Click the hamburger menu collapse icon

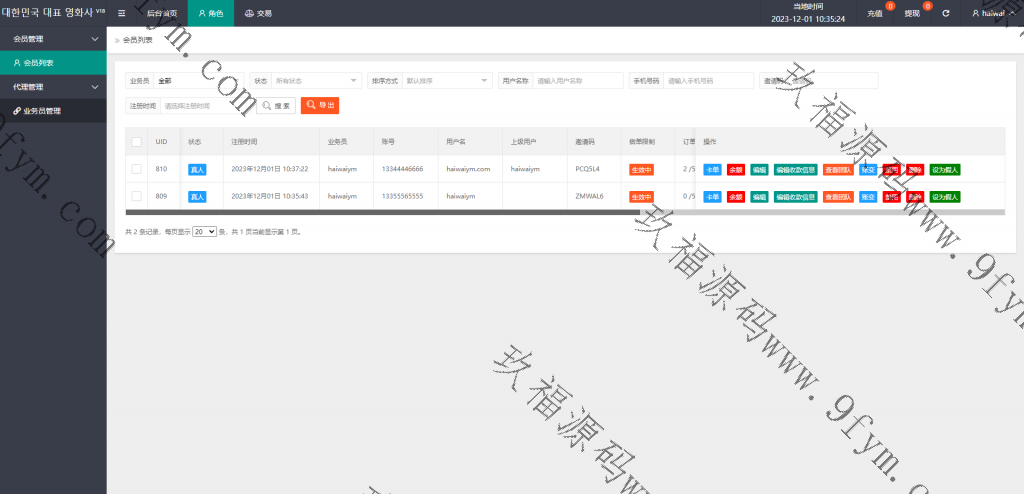(x=122, y=14)
